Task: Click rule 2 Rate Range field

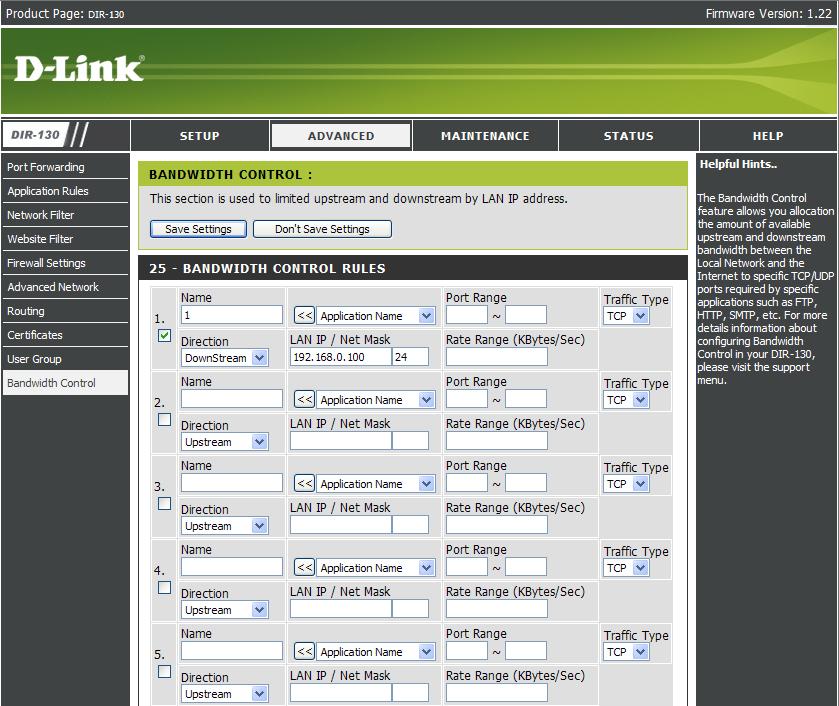Action: (497, 441)
